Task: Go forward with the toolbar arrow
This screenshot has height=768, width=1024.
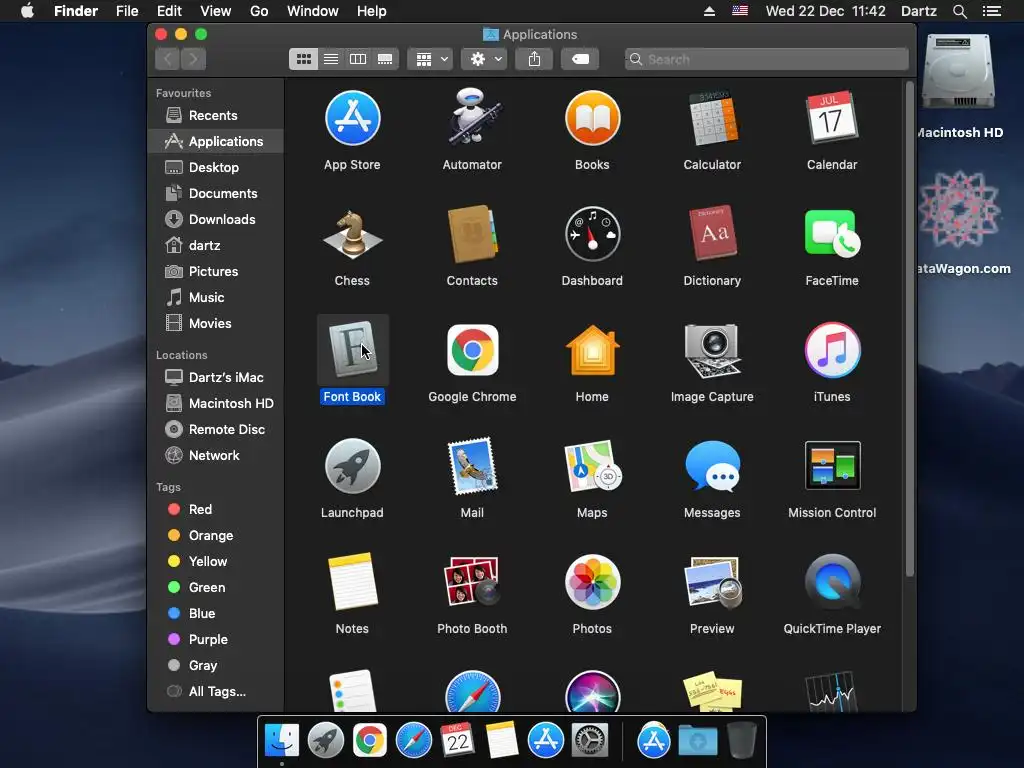Action: click(193, 59)
